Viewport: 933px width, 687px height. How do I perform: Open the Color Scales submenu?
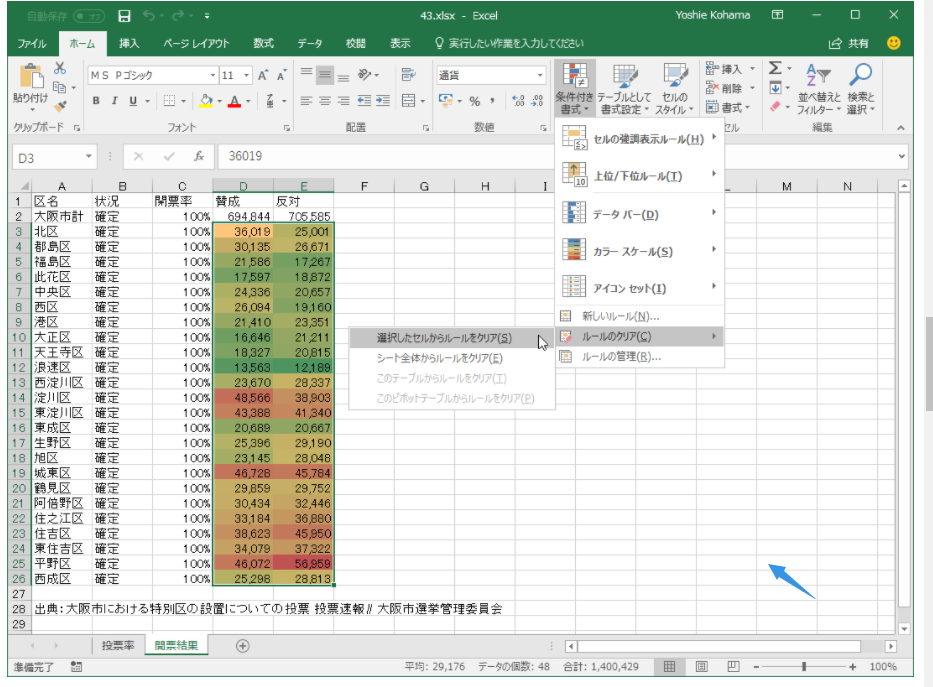tap(640, 252)
